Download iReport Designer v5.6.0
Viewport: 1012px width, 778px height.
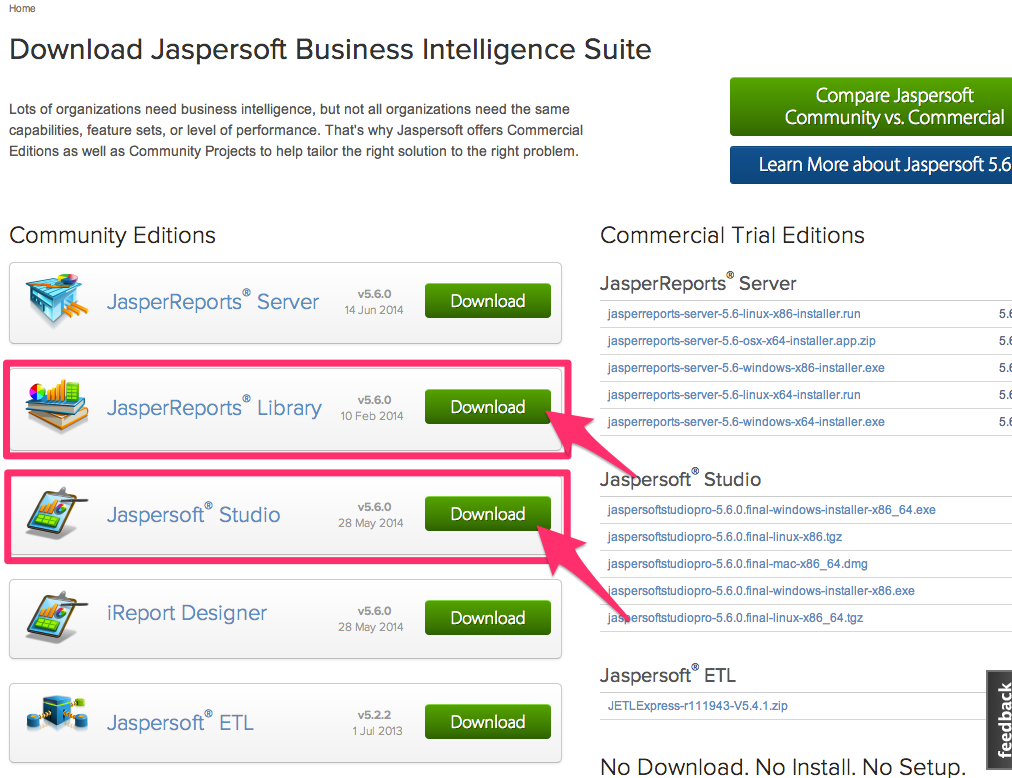click(x=487, y=618)
